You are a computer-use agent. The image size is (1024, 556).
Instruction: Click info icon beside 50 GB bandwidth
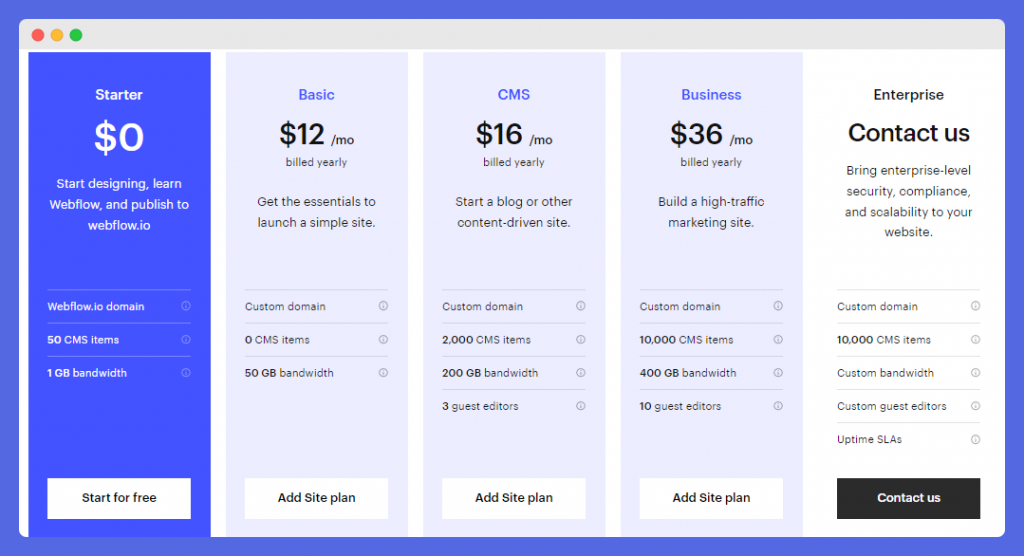(x=383, y=372)
